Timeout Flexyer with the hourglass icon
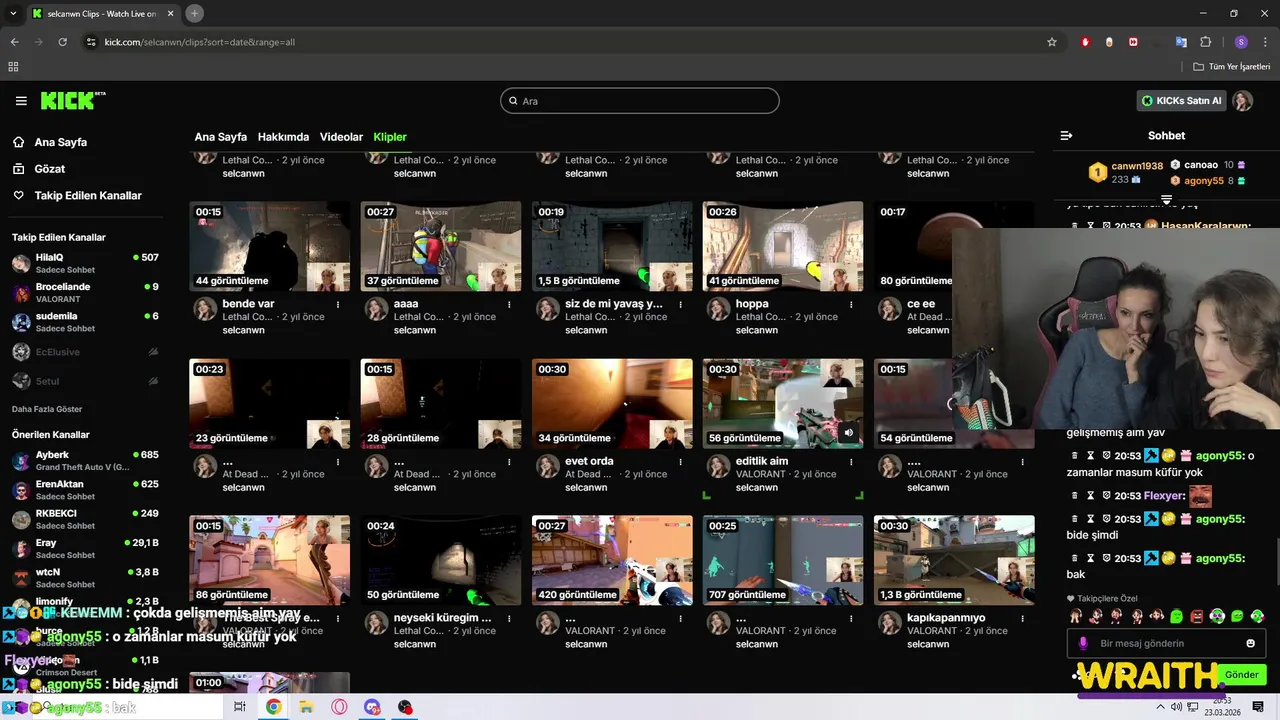Screen dimensions: 1280x720 tap(1091, 496)
